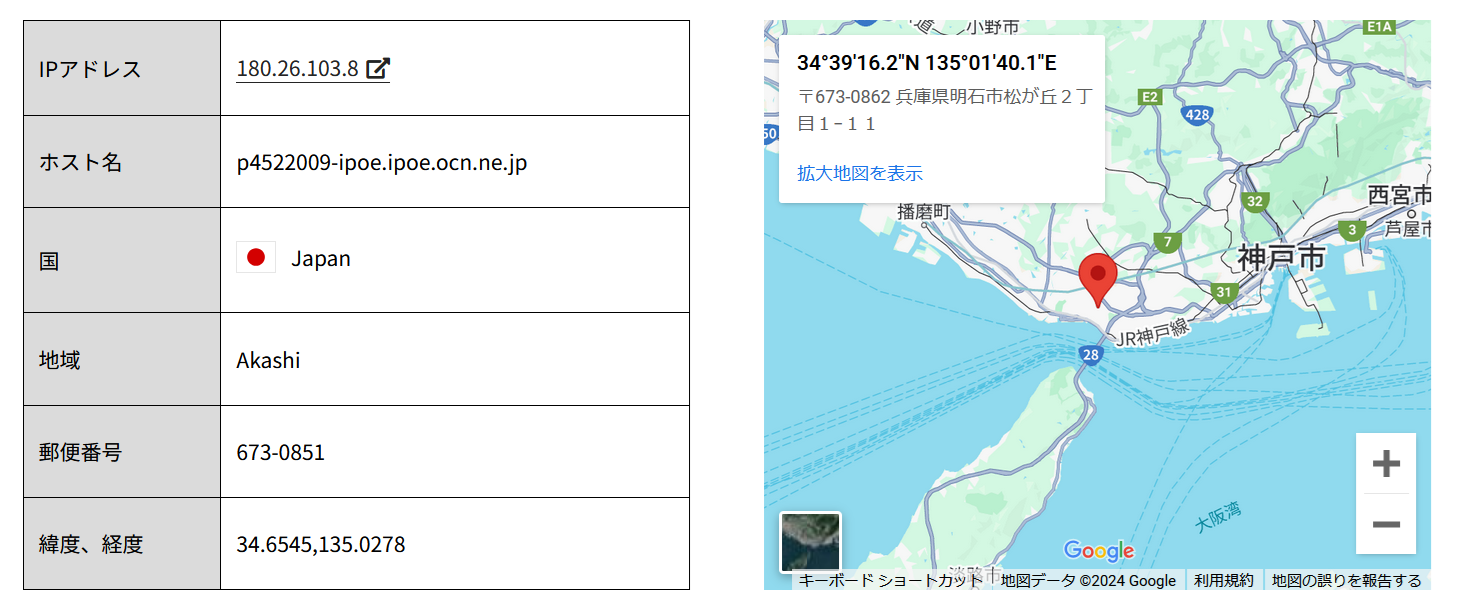Screen dimensions: 1458x601
Task: Click the IPアドレス header cell
Action: tap(122, 68)
